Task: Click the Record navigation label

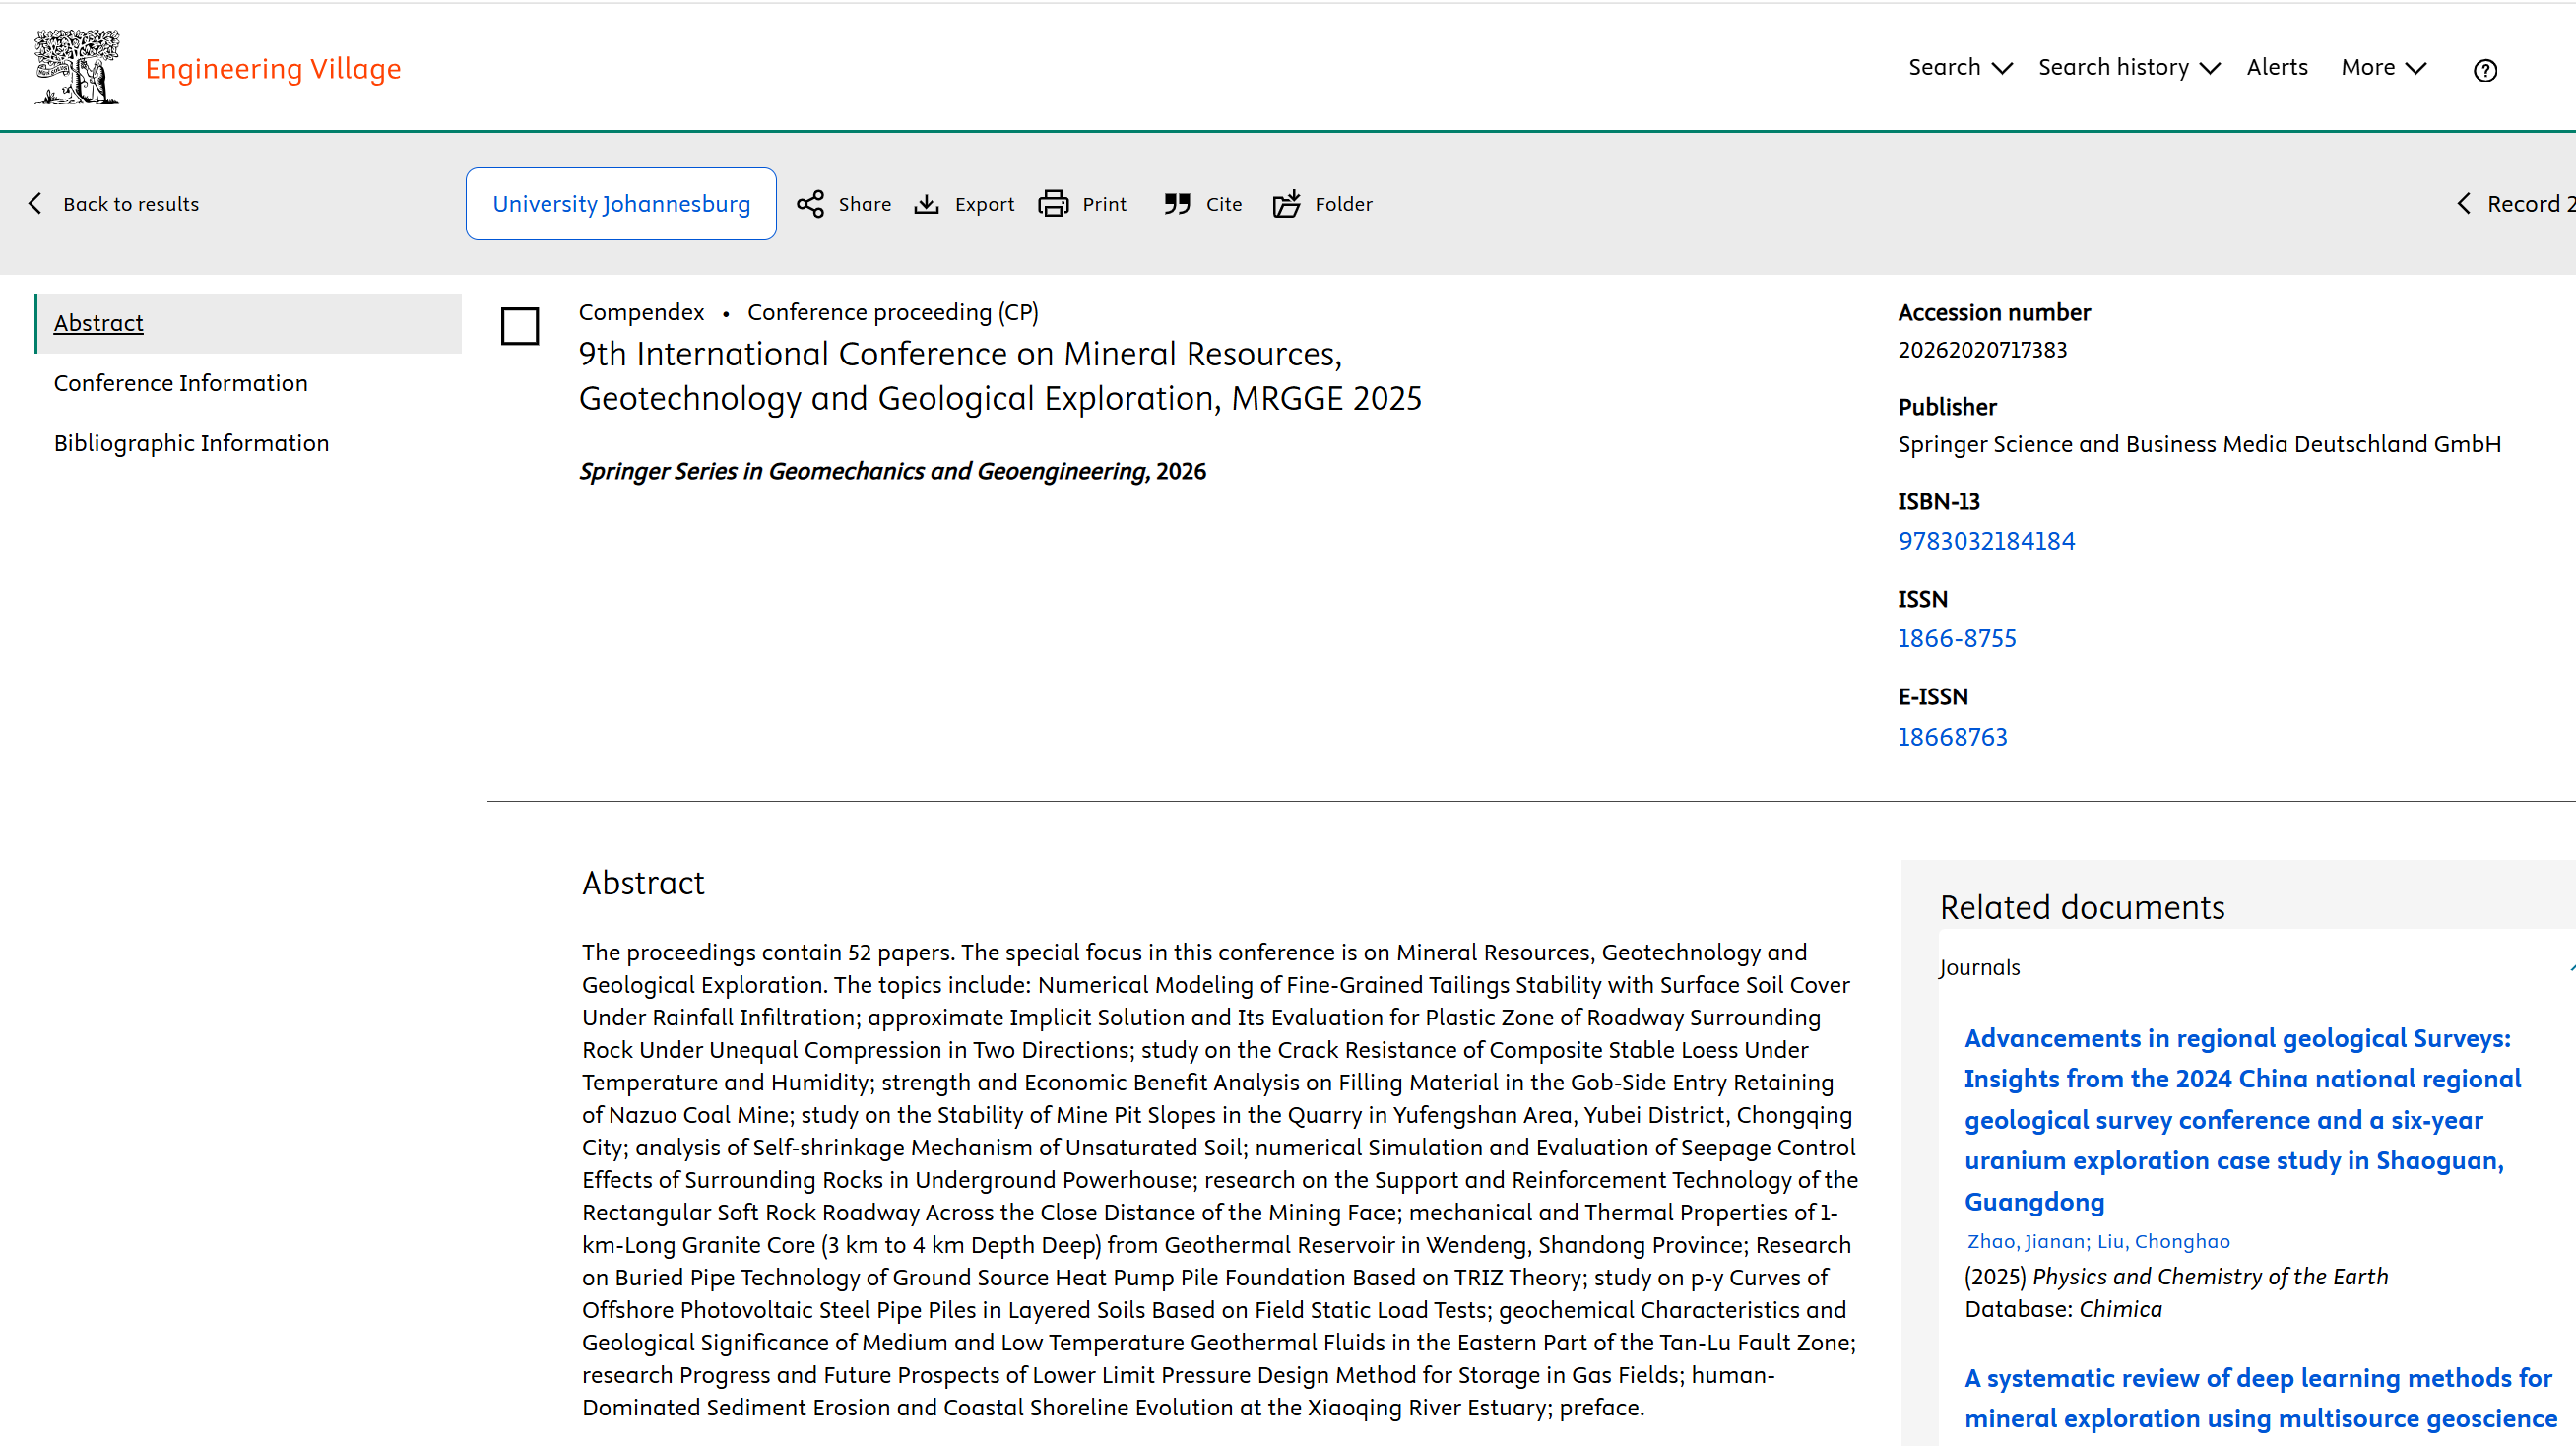Action: click(x=2530, y=204)
